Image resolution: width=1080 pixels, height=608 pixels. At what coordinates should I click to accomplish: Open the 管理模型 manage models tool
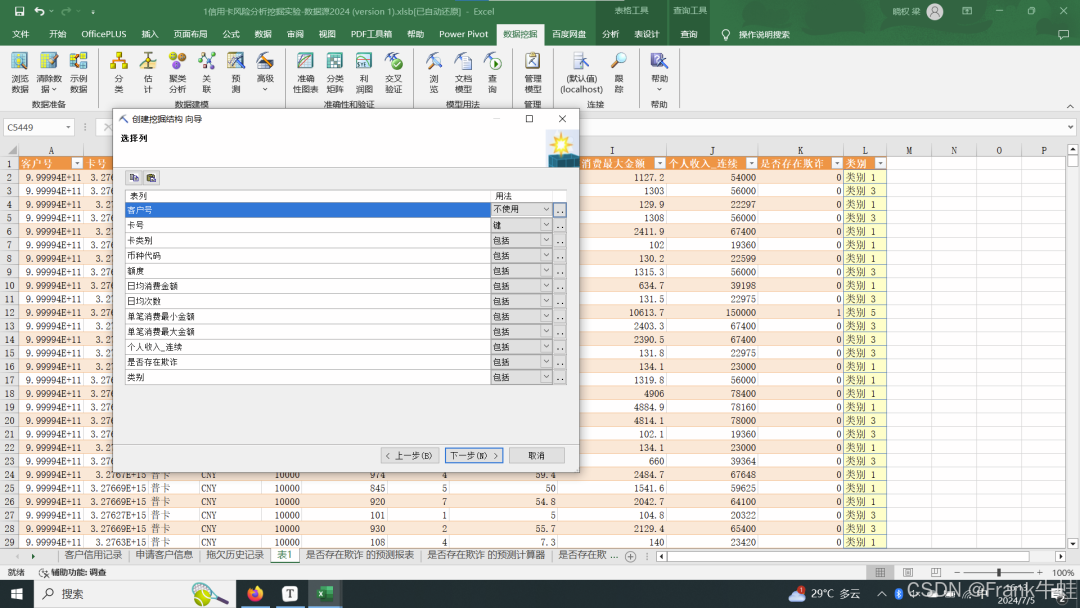pos(532,70)
